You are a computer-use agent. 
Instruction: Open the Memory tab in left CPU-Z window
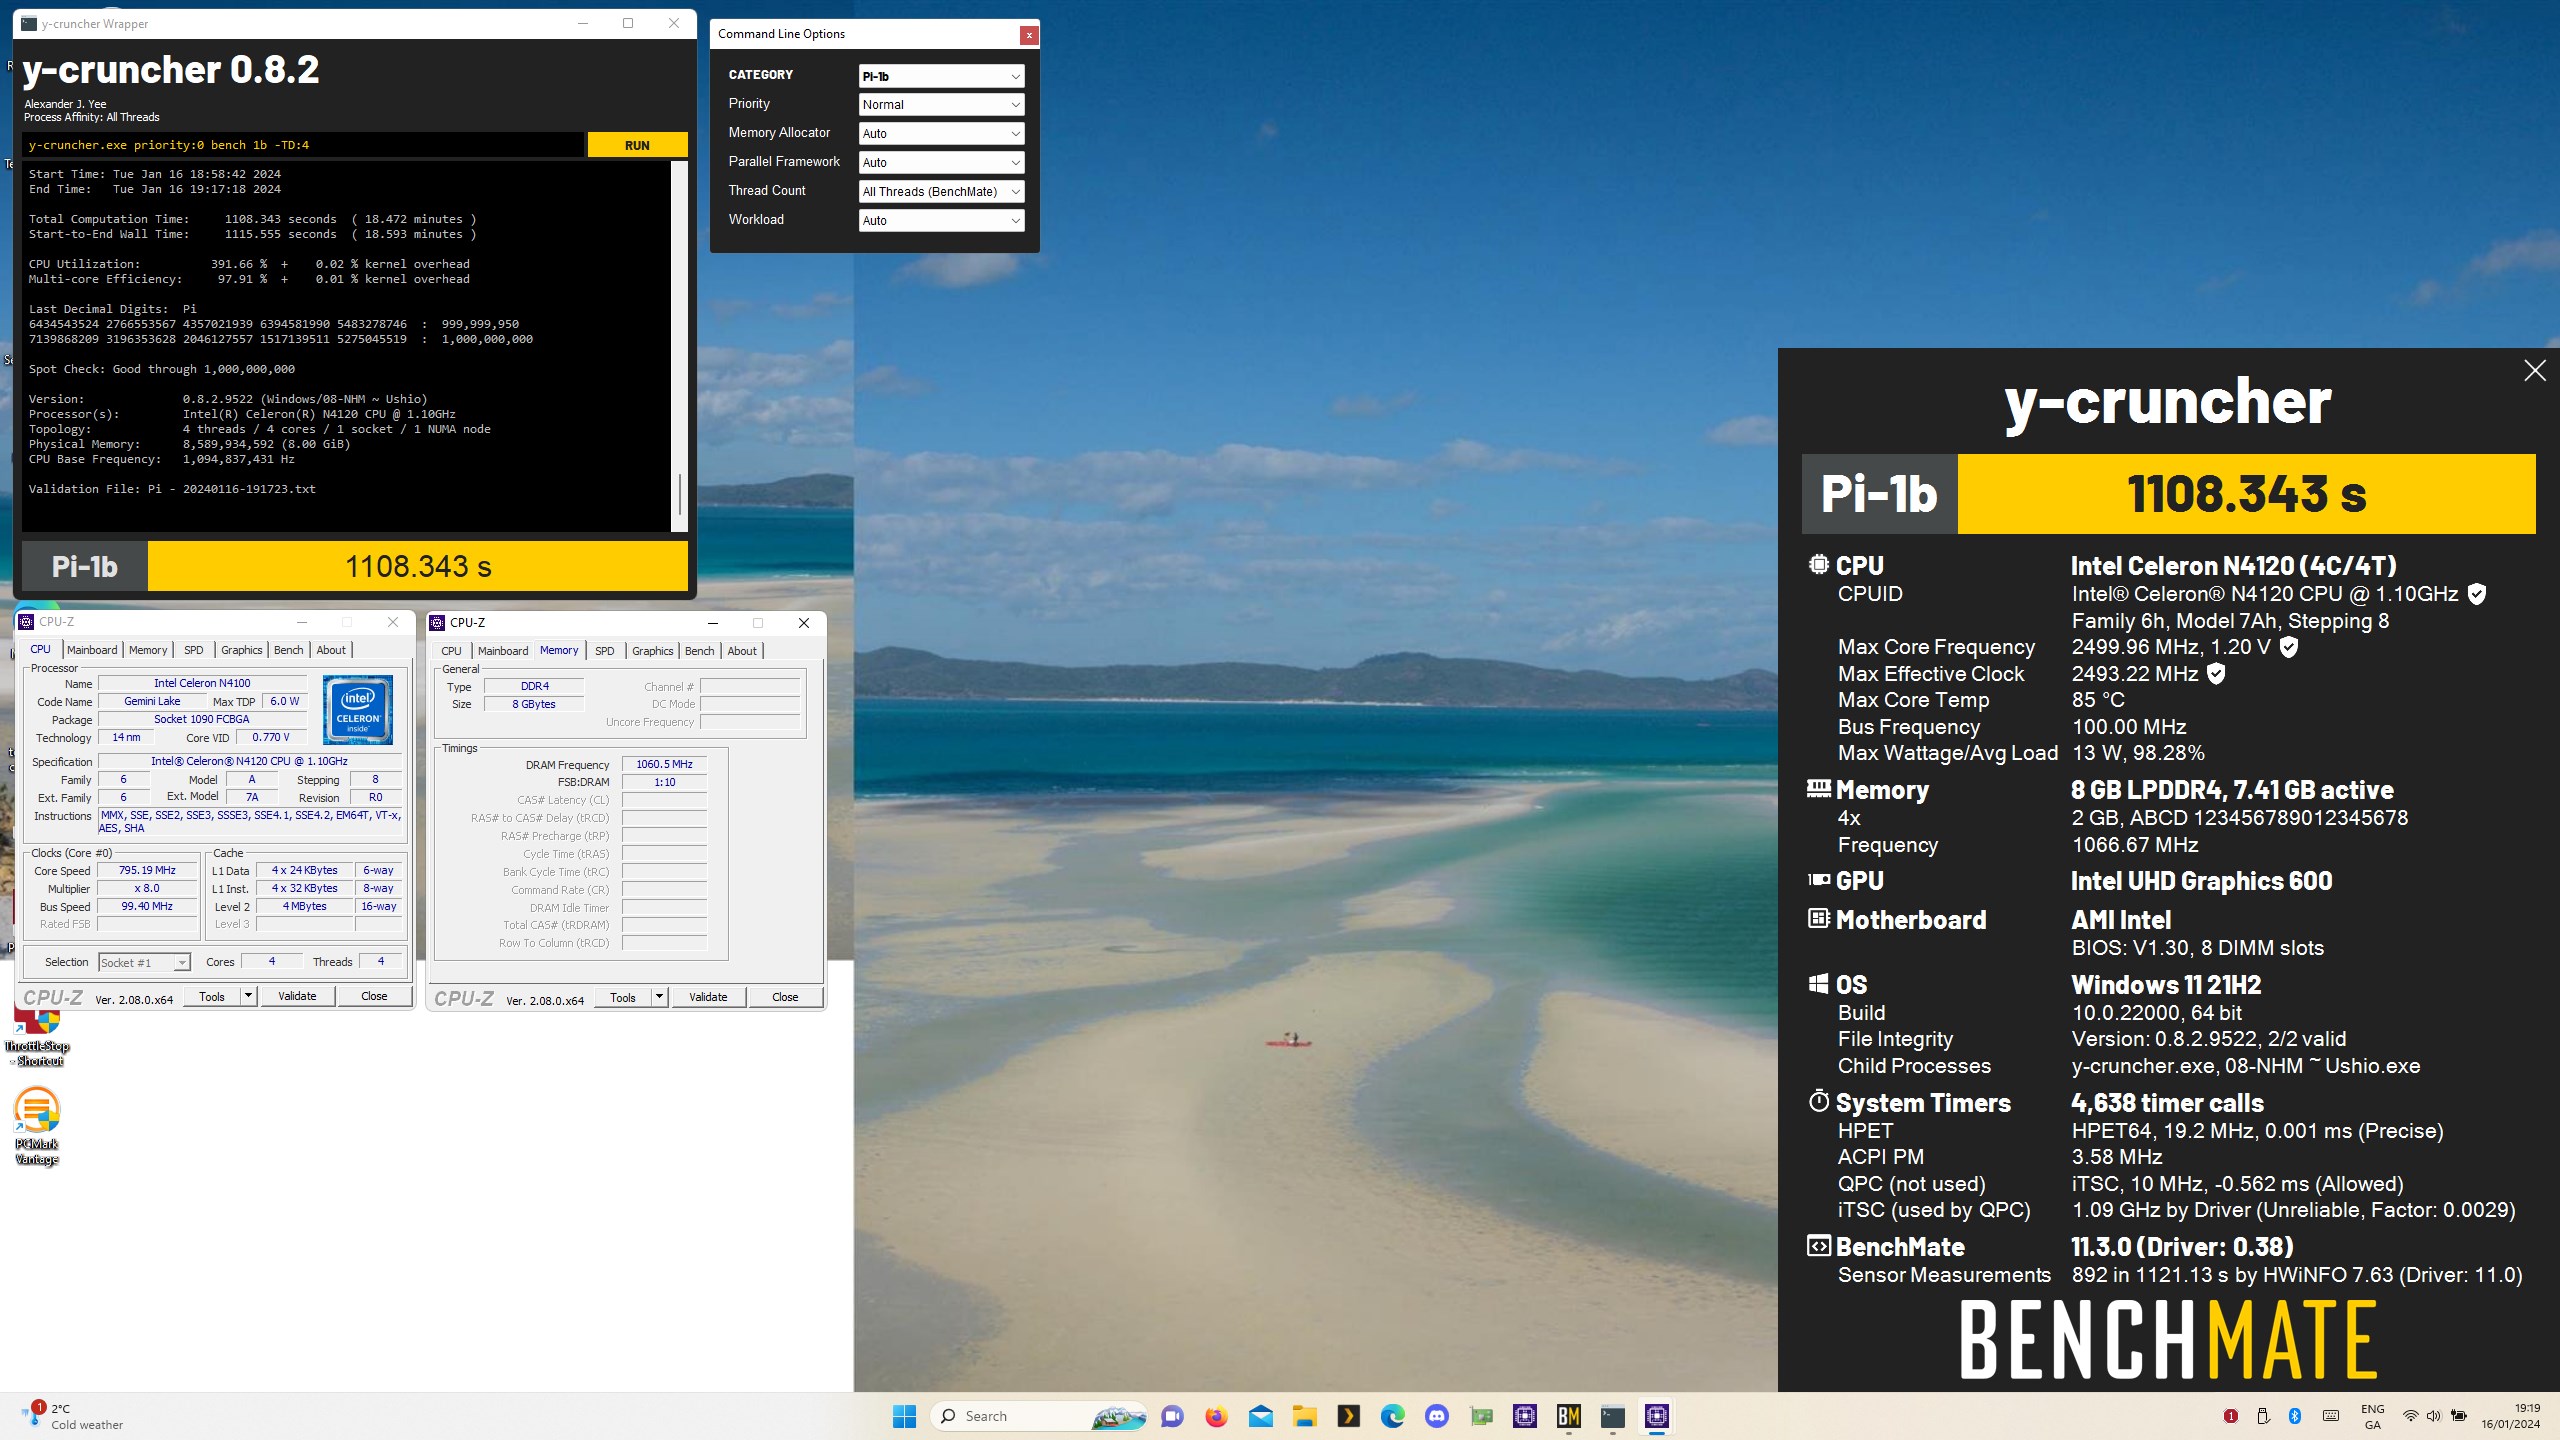(x=148, y=650)
